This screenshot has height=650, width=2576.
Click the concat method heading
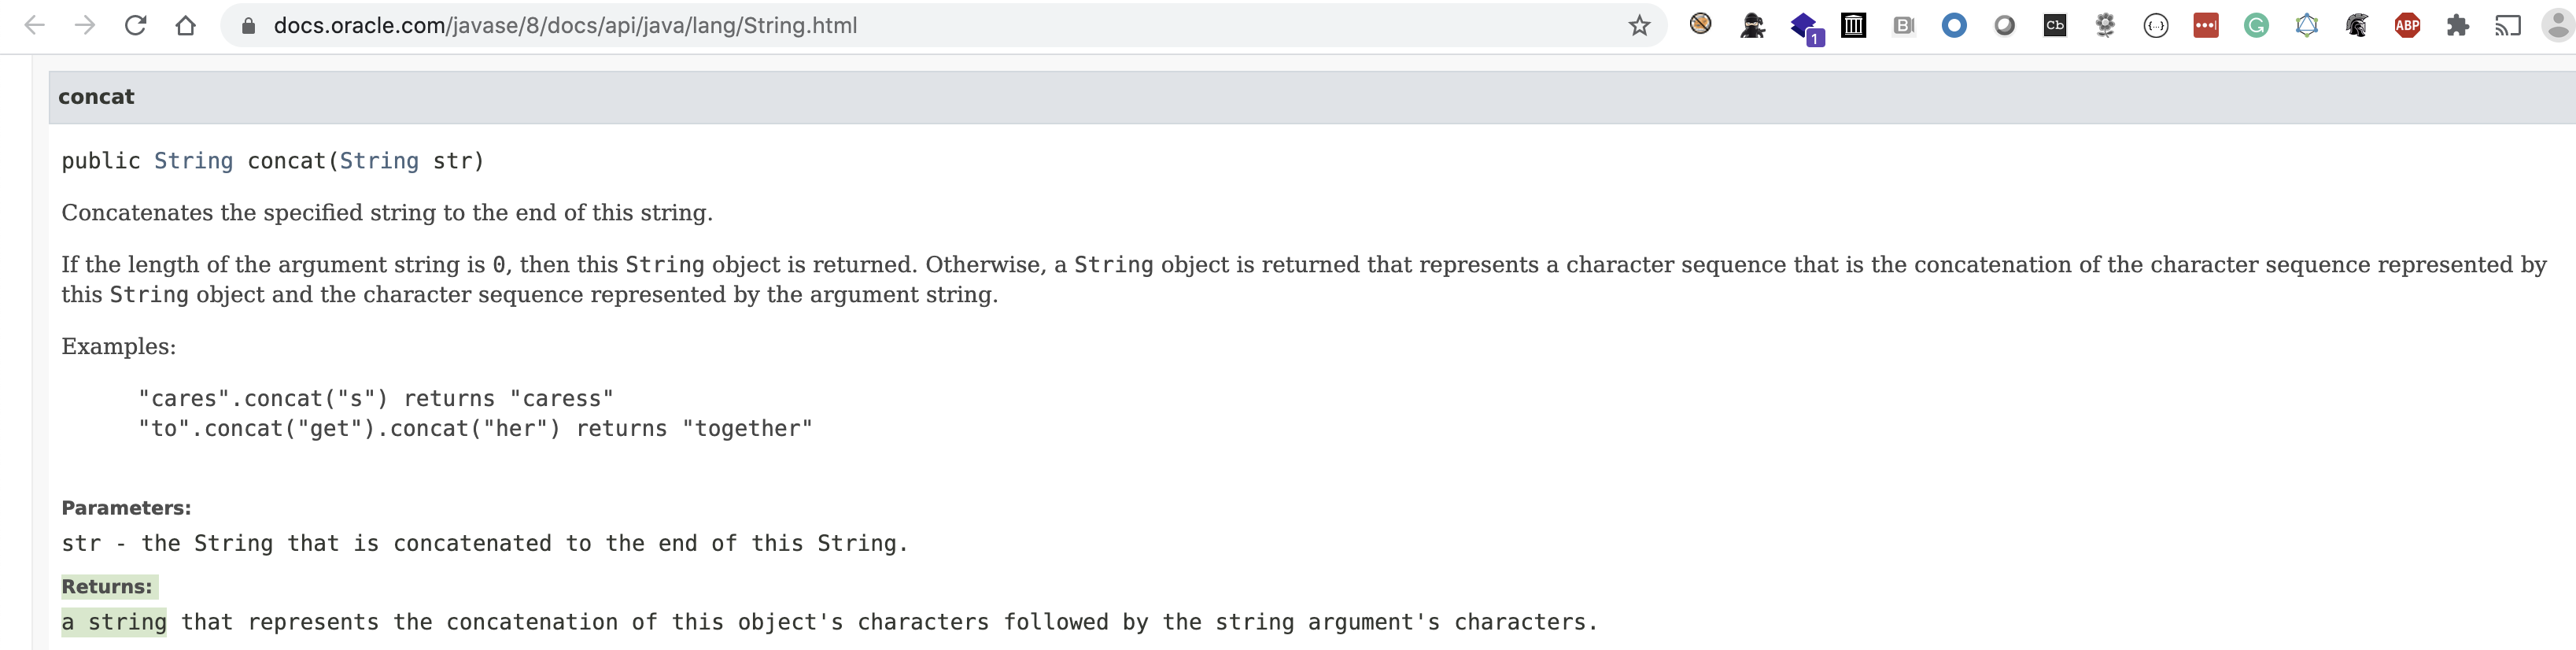point(96,97)
